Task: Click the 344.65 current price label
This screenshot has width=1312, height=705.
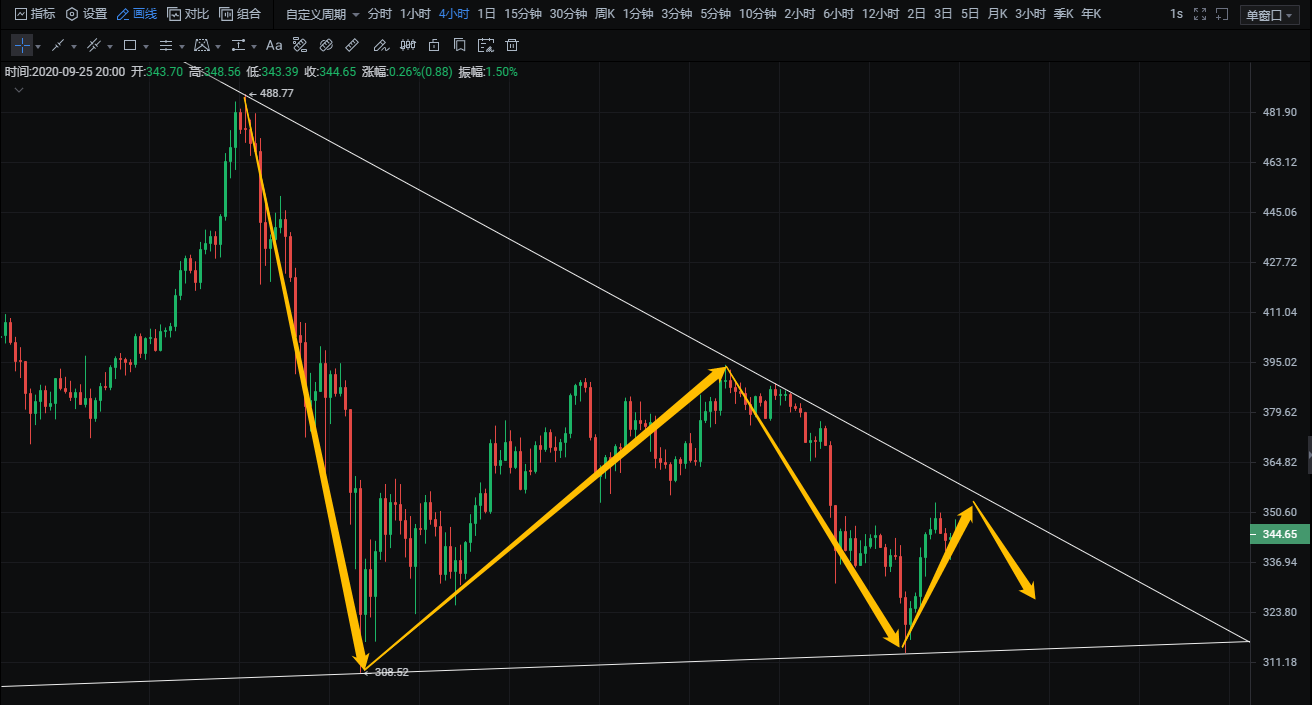Action: coord(1279,535)
